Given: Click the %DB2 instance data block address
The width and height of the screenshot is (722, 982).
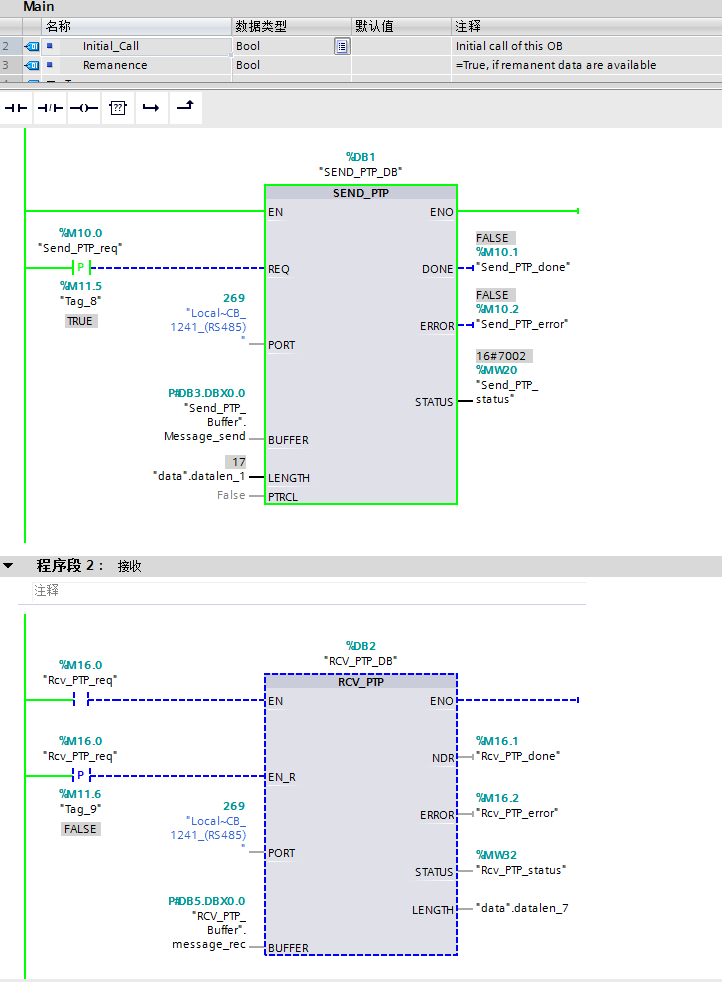Looking at the screenshot, I should pyautogui.click(x=361, y=646).
